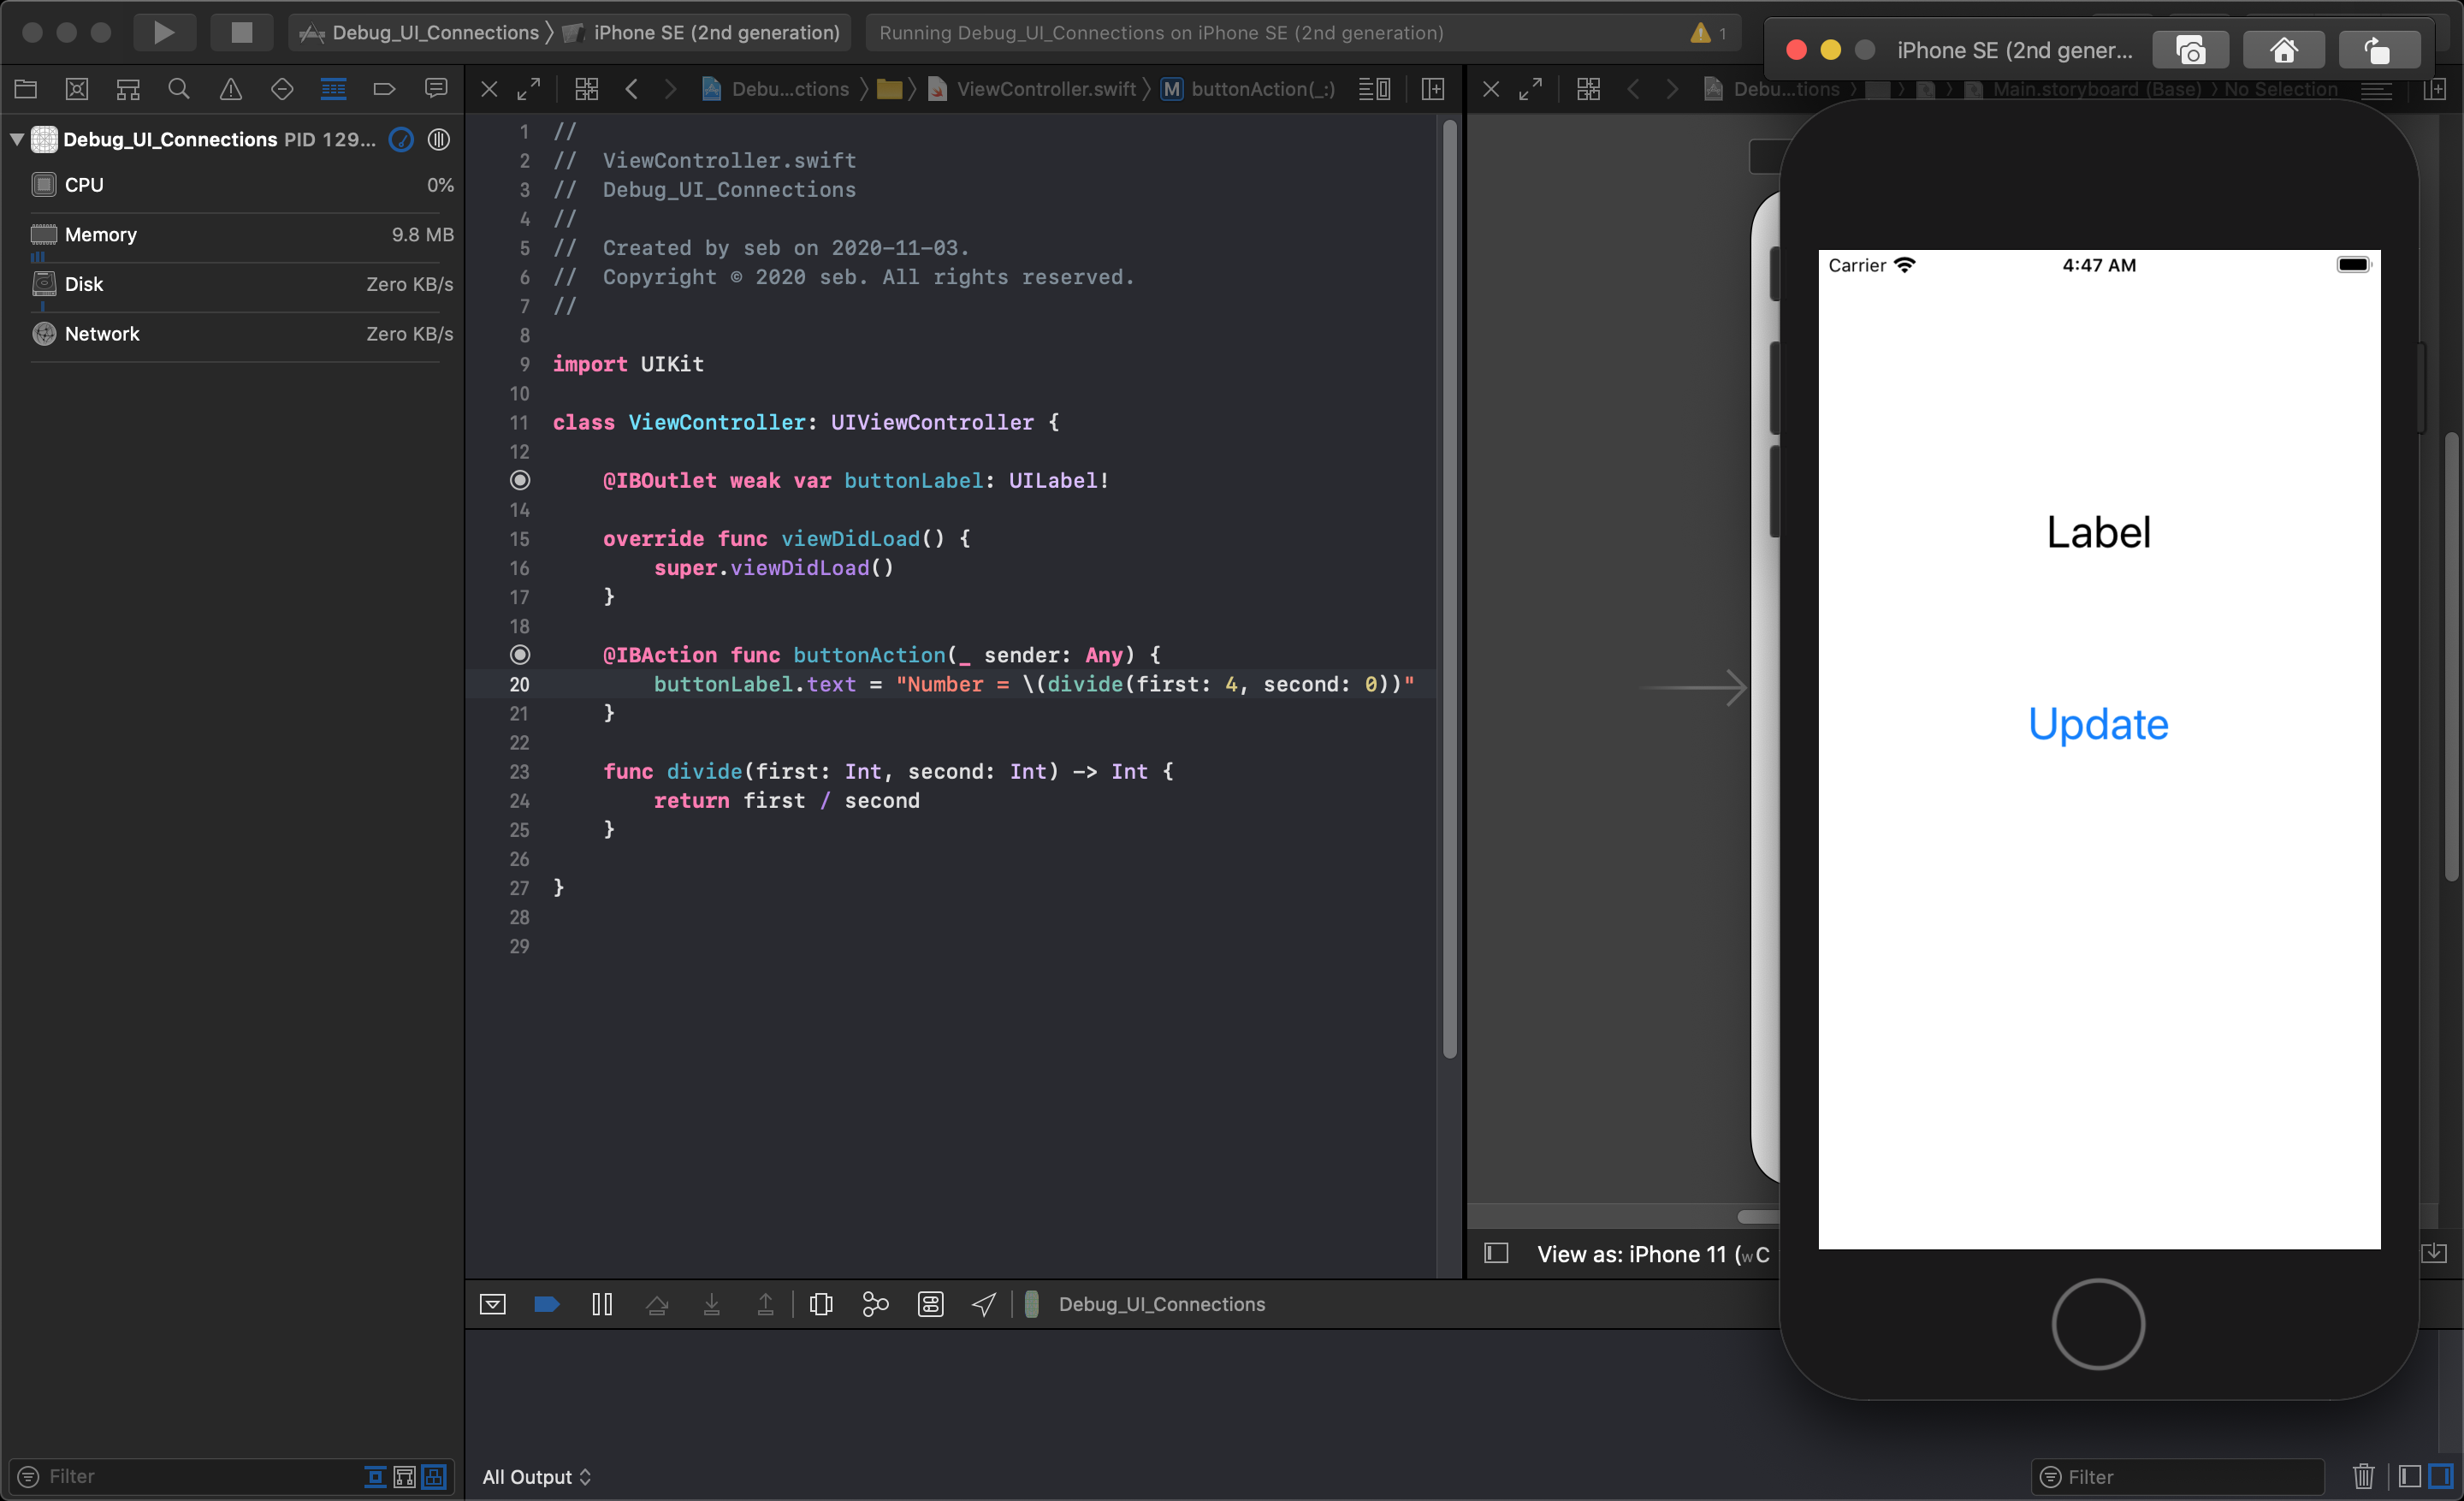
Task: Click the buttonAction IBAction connection circle
Action: coord(520,655)
